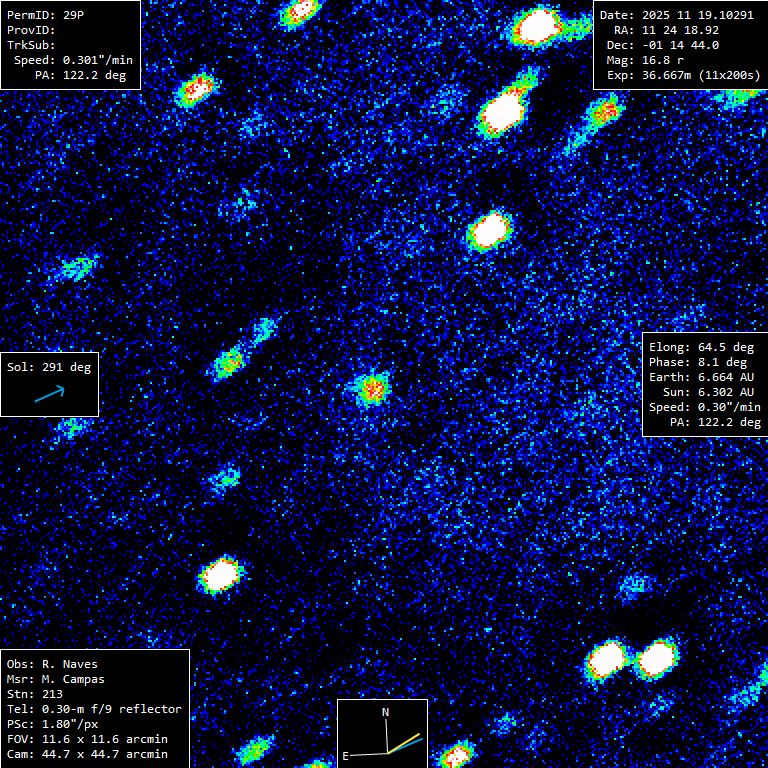Click the PermID: 29P text
Image resolution: width=768 pixels, height=768 pixels.
click(45, 15)
